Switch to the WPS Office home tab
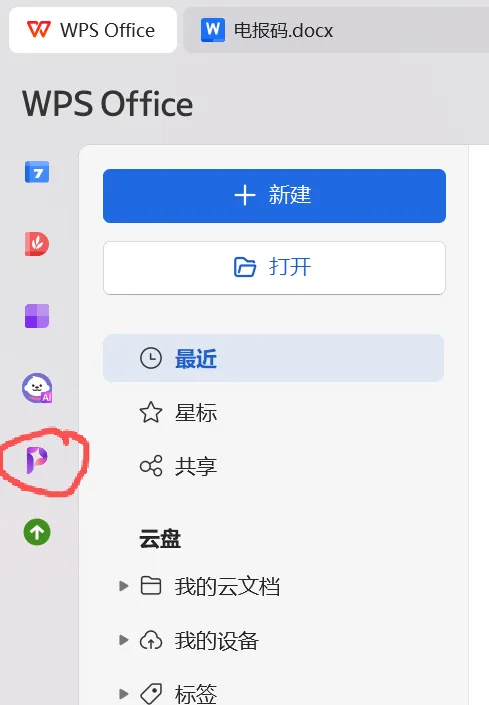The width and height of the screenshot is (489, 705). 93,30
